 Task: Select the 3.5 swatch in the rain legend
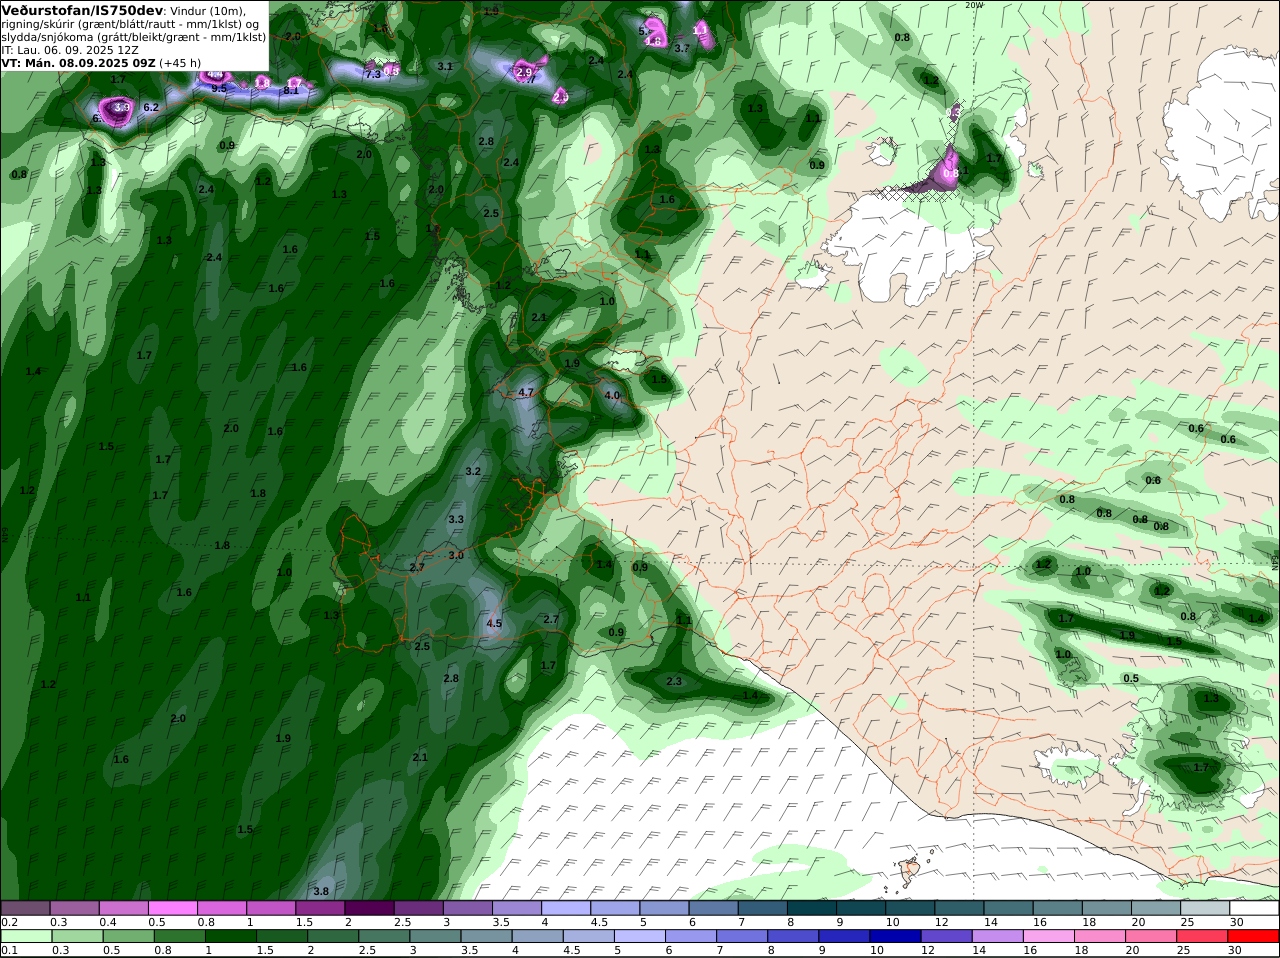click(x=485, y=937)
